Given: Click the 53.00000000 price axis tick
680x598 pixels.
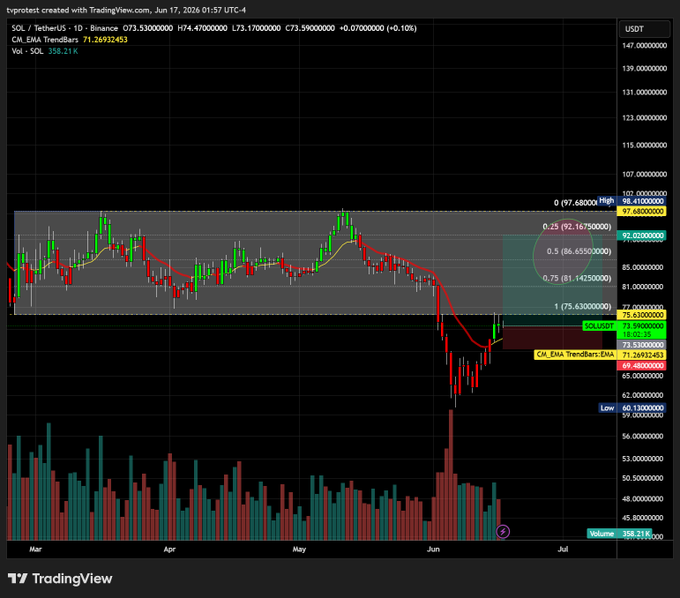Looking at the screenshot, I should tap(643, 459).
